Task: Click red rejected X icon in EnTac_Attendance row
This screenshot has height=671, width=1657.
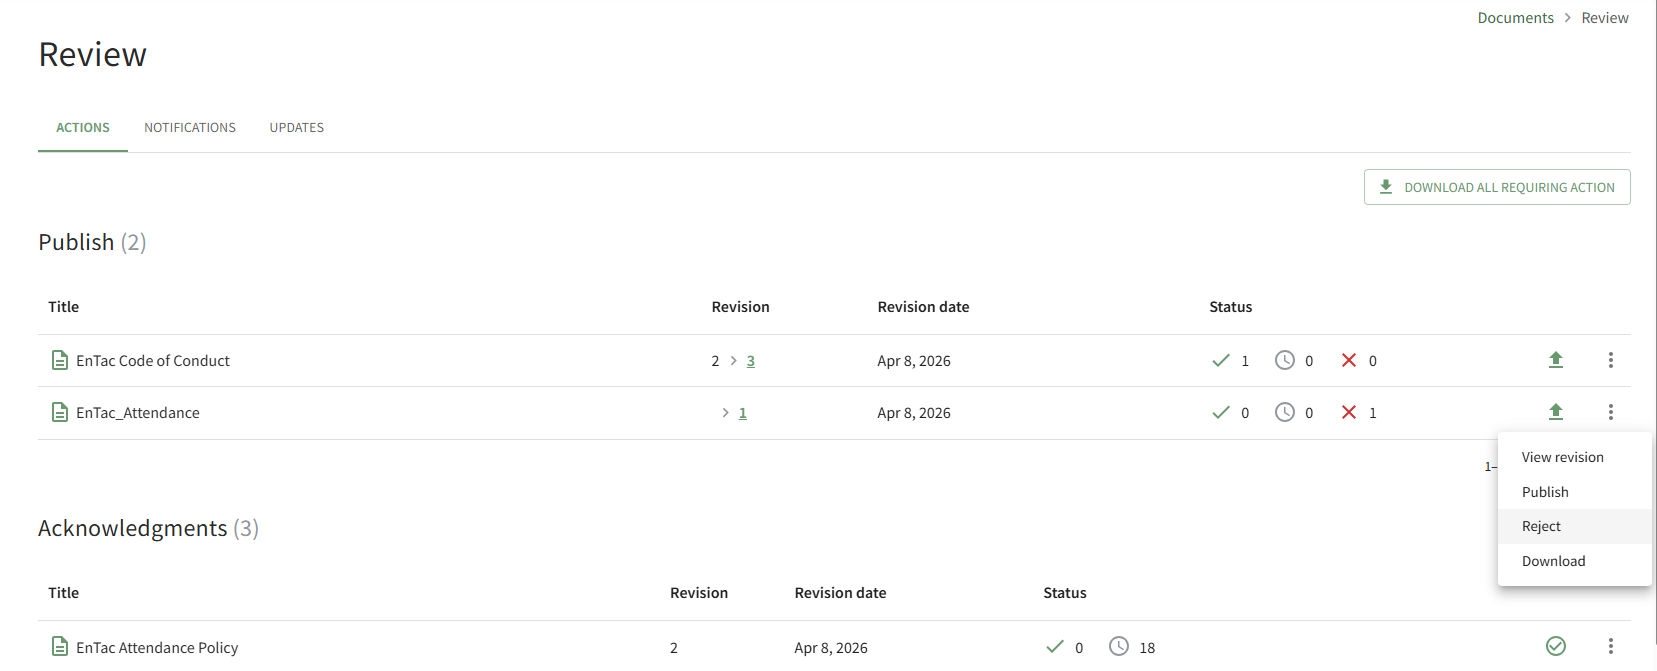Action: (x=1349, y=412)
